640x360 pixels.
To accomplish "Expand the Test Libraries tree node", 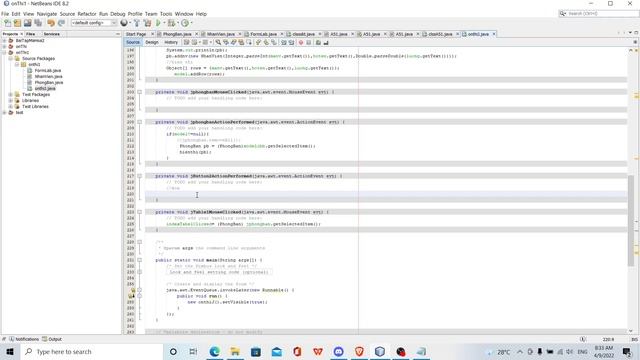I will [11, 106].
